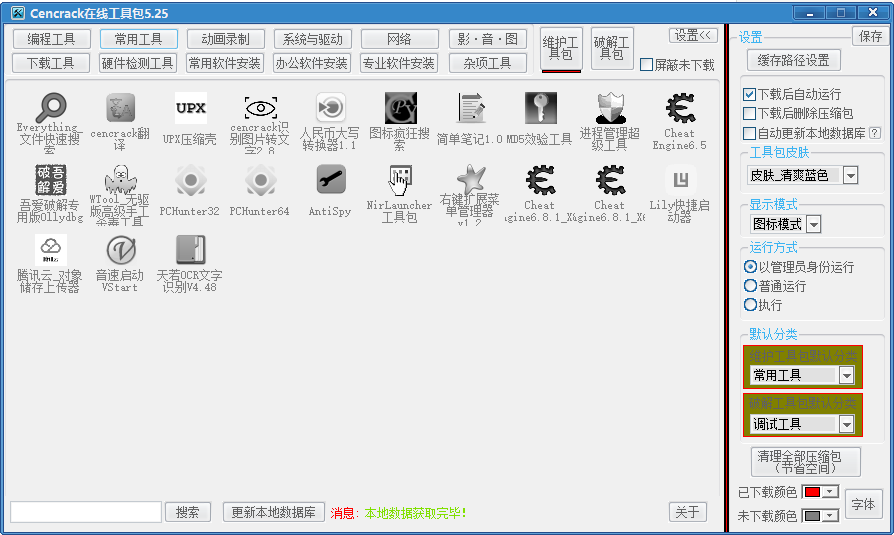This screenshot has width=894, height=535.
Task: Launch PCHunter32
Action: click(x=190, y=180)
